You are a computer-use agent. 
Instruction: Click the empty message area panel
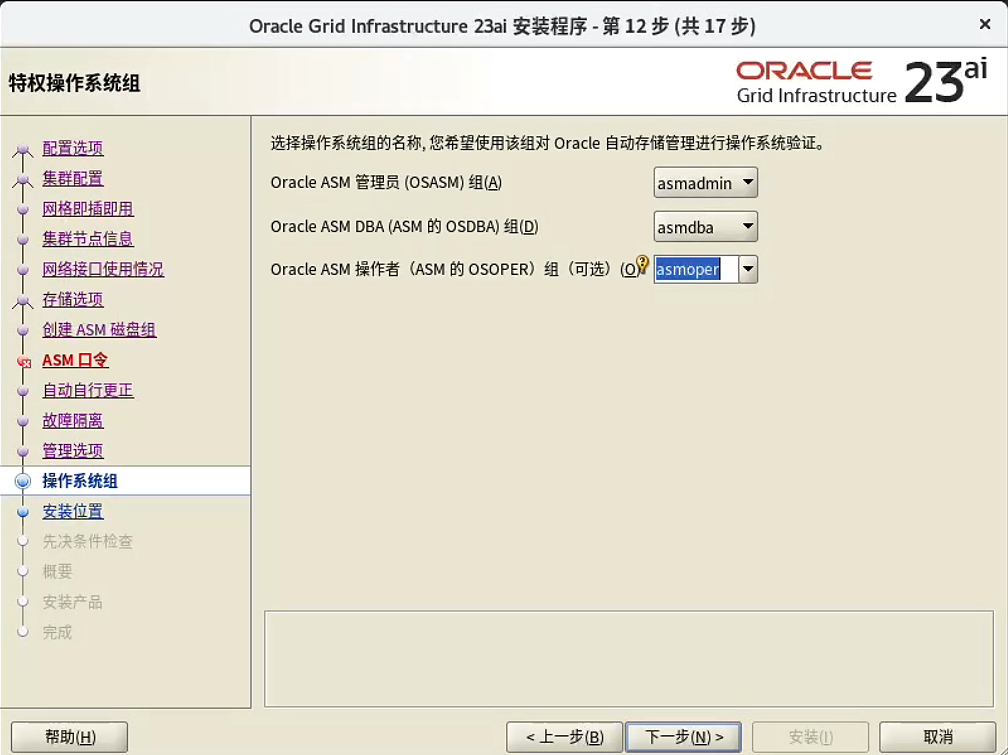(628, 658)
